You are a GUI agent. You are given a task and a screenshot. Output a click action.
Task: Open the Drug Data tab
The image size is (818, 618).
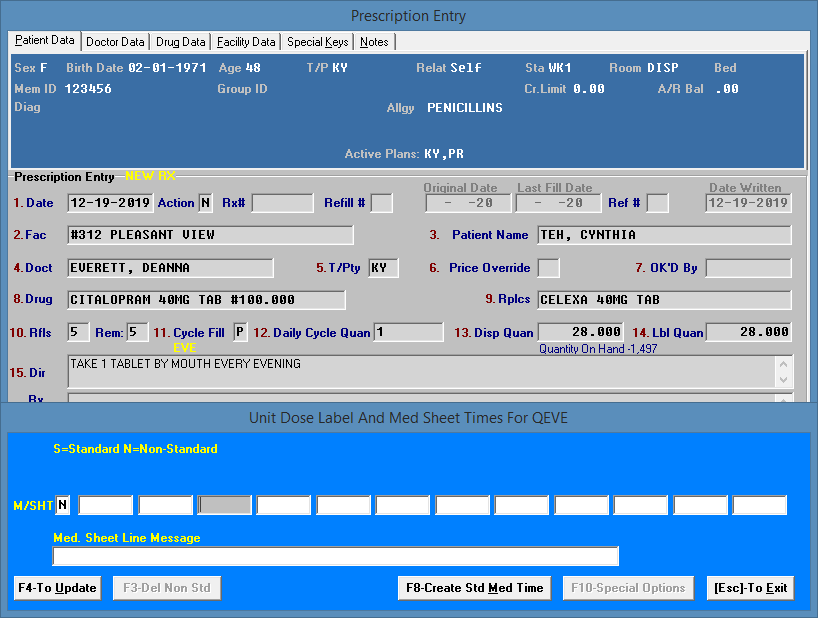point(181,42)
